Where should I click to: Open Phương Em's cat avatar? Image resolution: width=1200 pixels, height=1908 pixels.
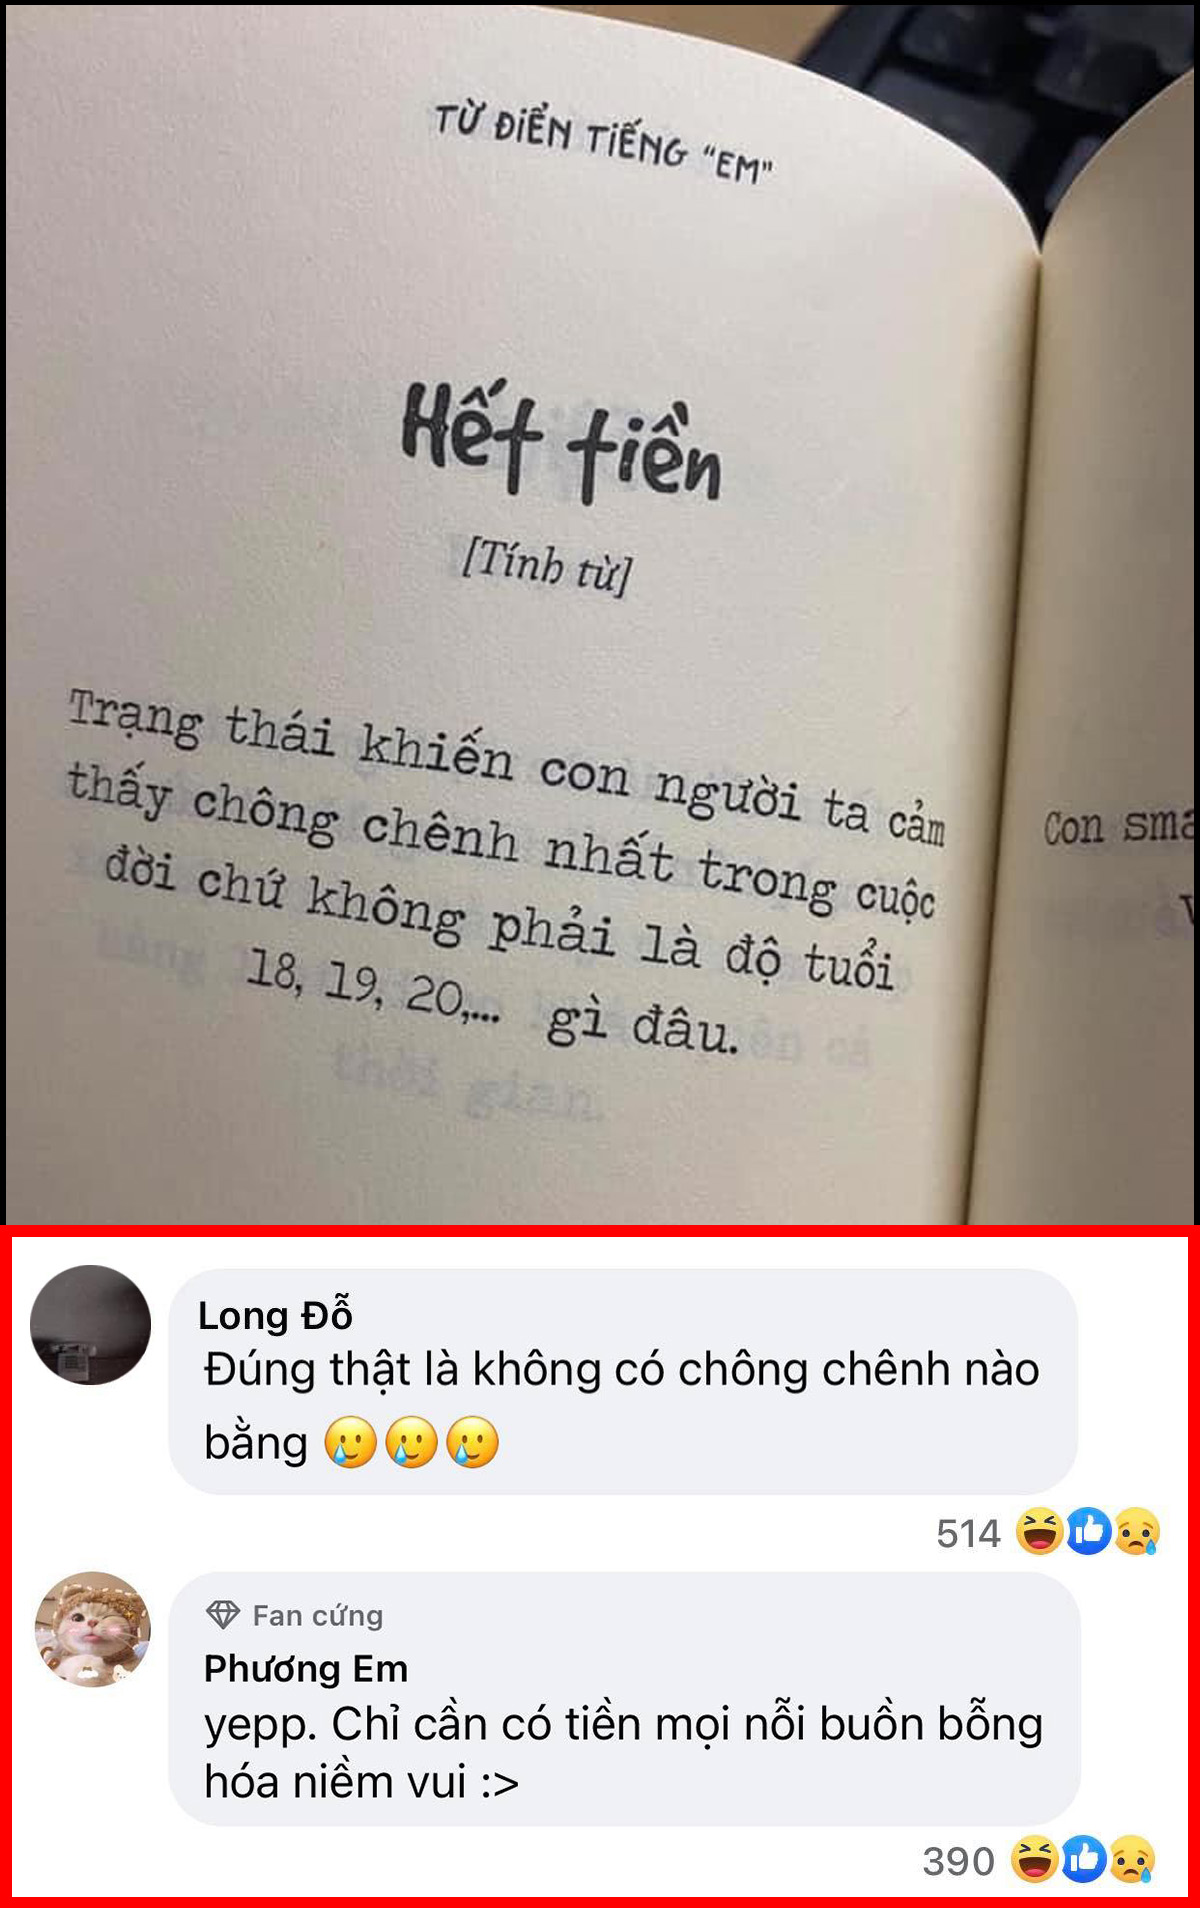[x=93, y=1629]
